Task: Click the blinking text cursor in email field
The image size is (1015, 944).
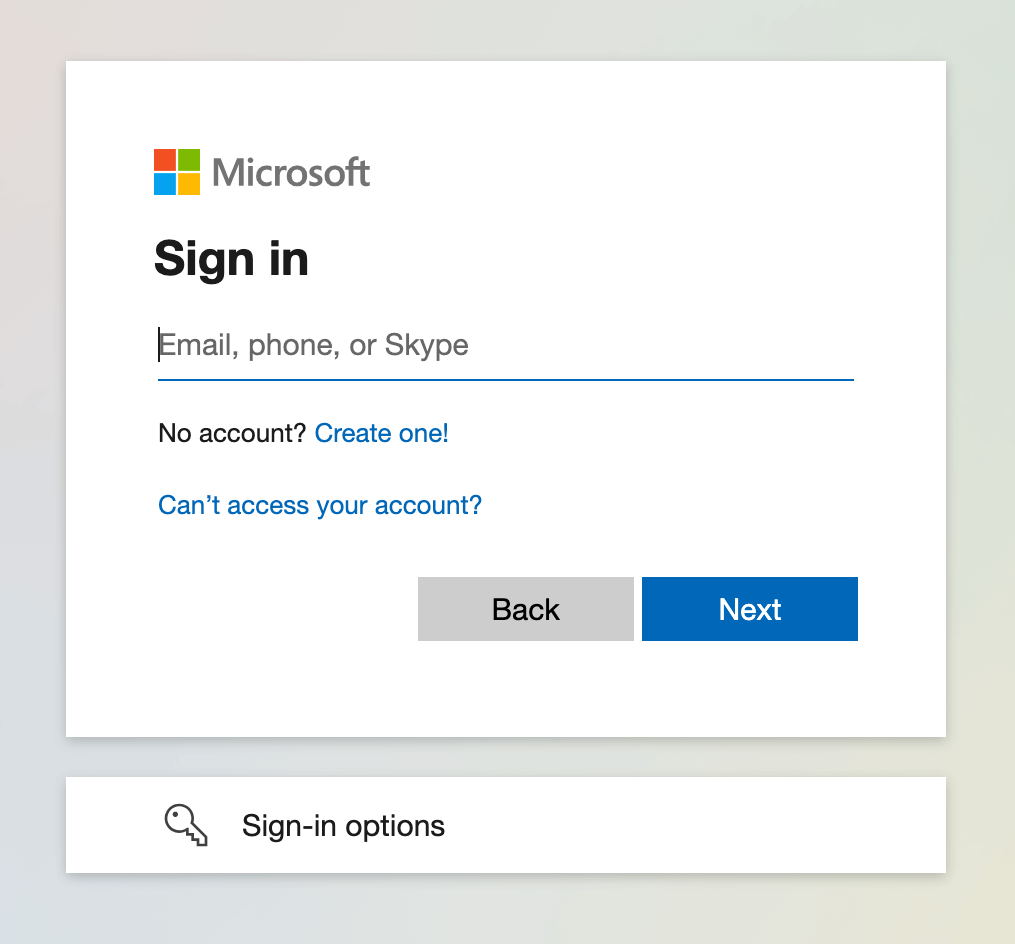Action: pyautogui.click(x=159, y=344)
